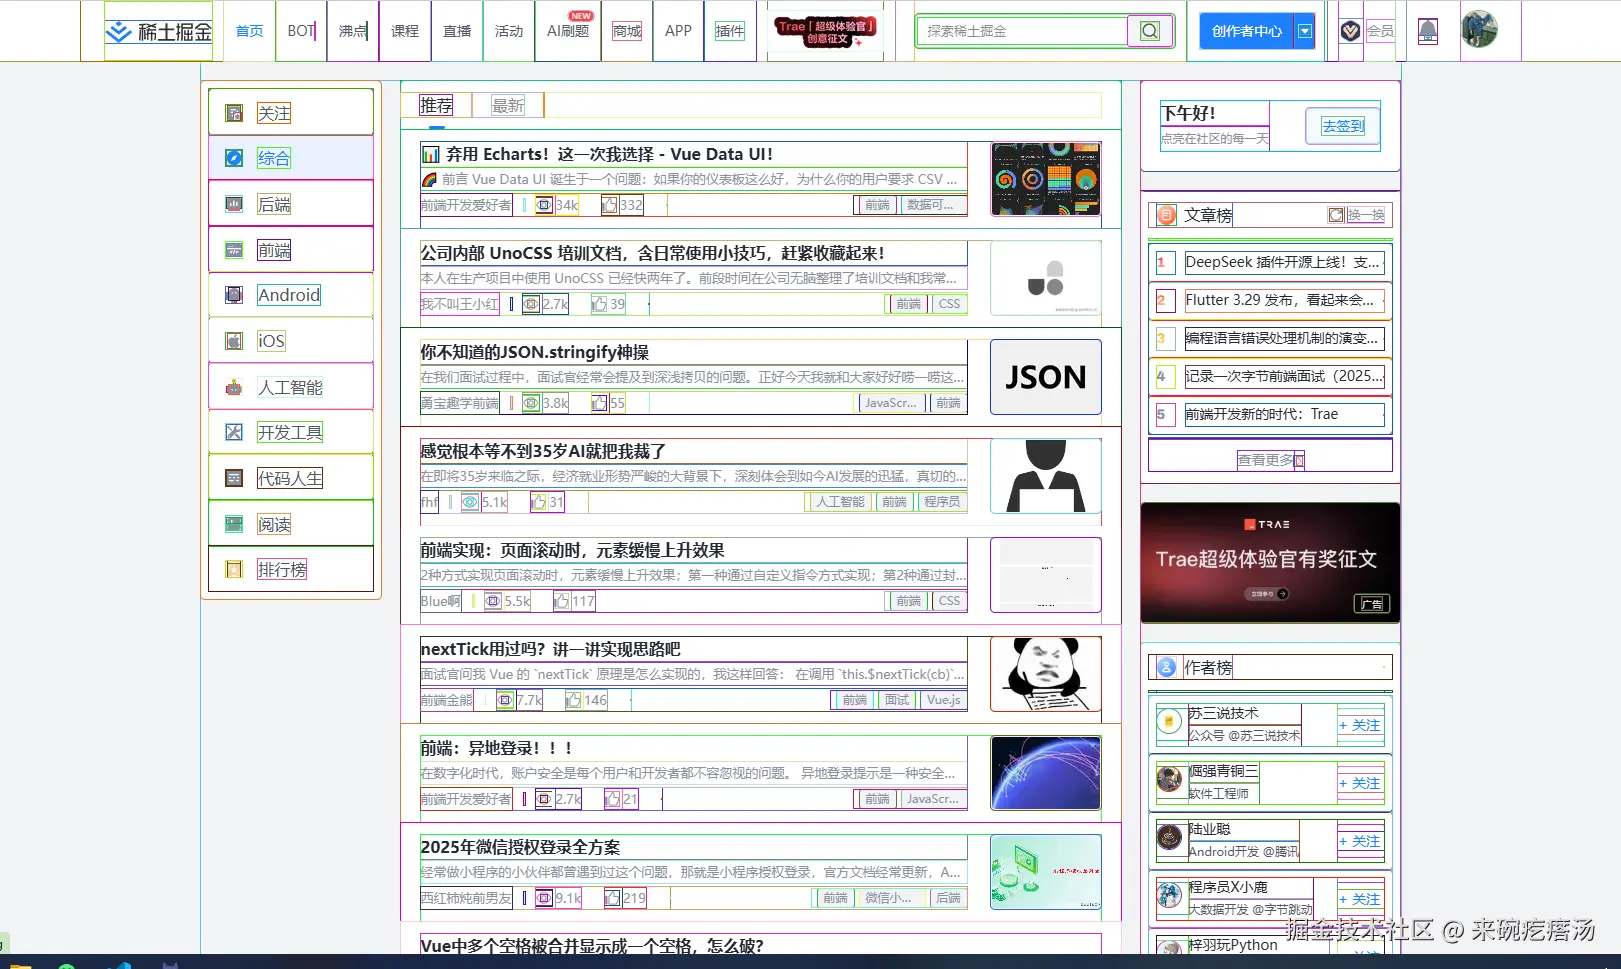This screenshot has height=969, width=1621.
Task: Click the like icon on the 页面滚动 article
Action: tap(562, 601)
